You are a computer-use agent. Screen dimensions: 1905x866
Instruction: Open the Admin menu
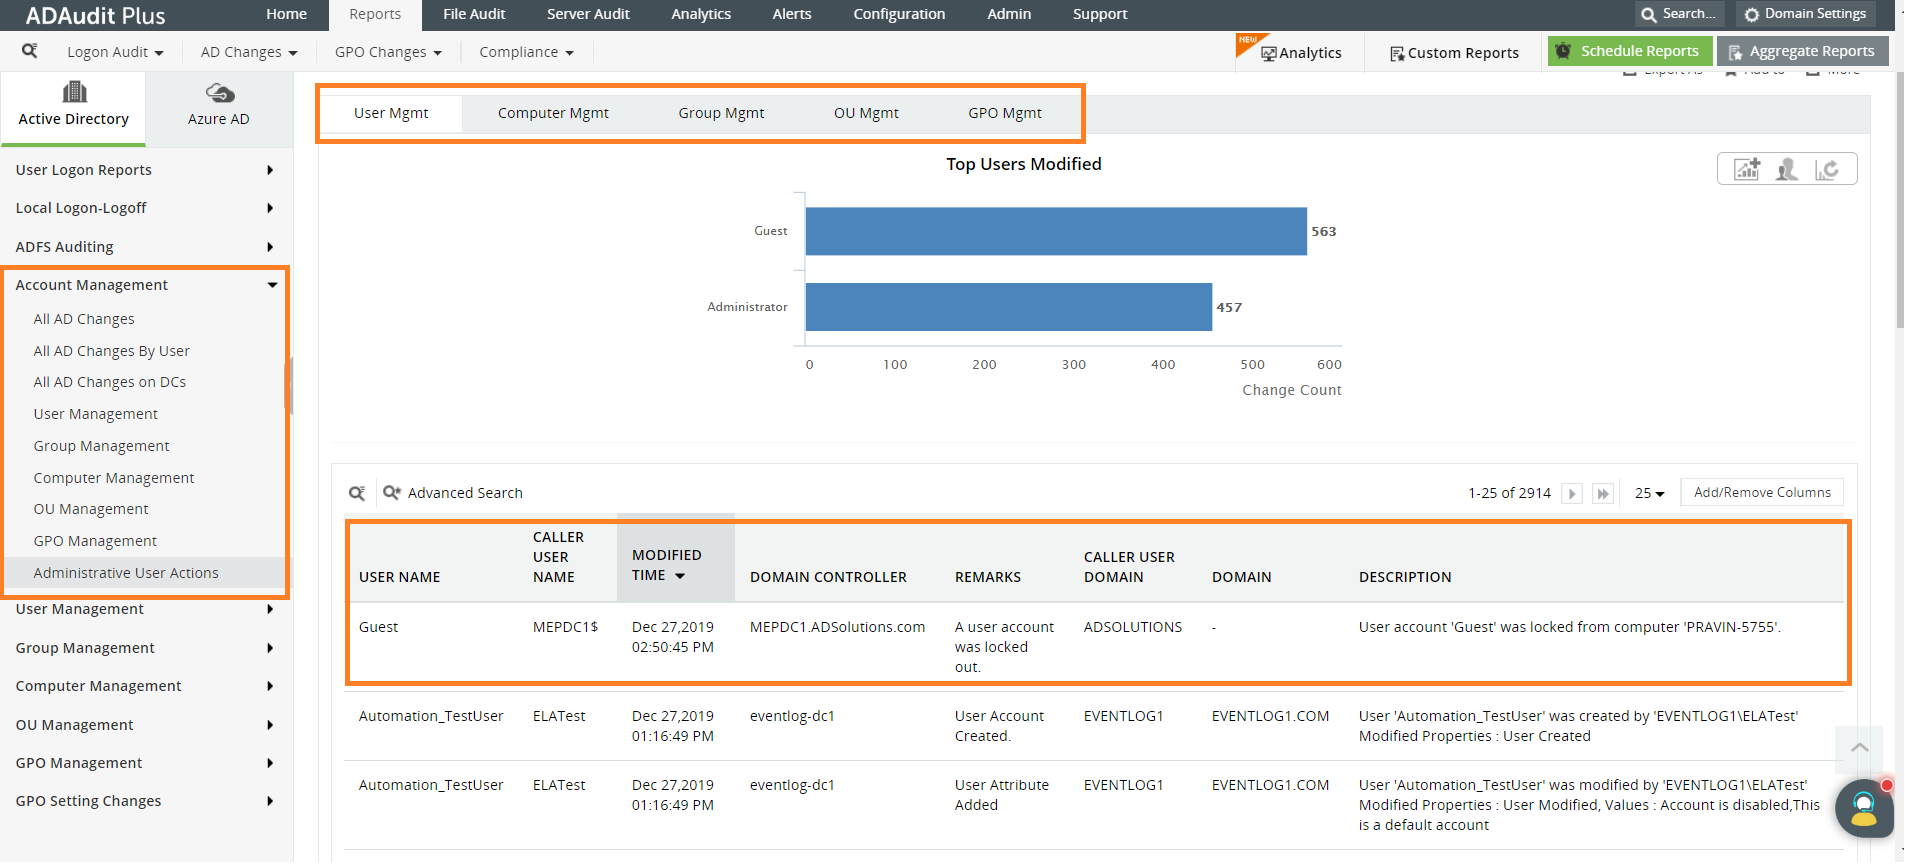(x=1009, y=14)
